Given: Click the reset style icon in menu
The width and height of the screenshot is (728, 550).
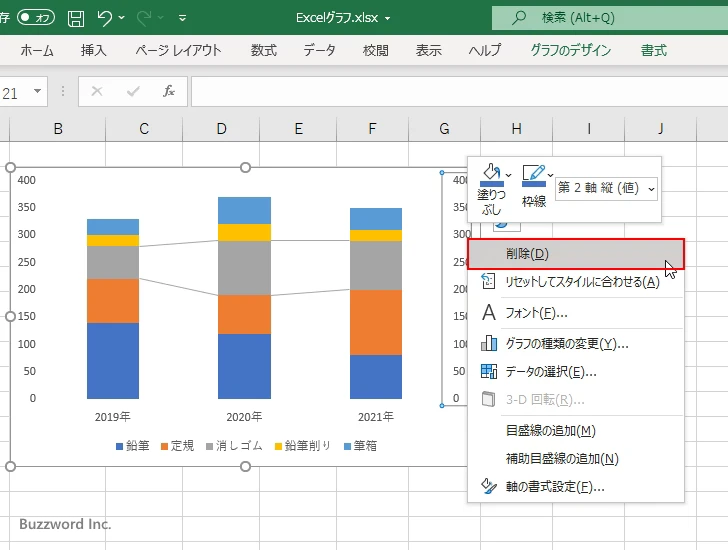Looking at the screenshot, I should click(x=488, y=281).
